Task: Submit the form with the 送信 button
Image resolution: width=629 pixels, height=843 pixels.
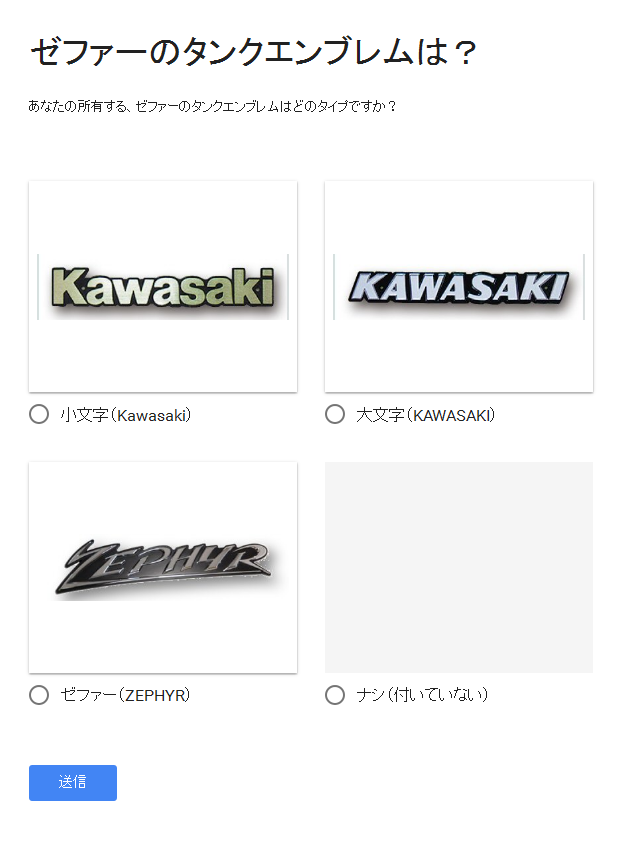Action: [73, 783]
